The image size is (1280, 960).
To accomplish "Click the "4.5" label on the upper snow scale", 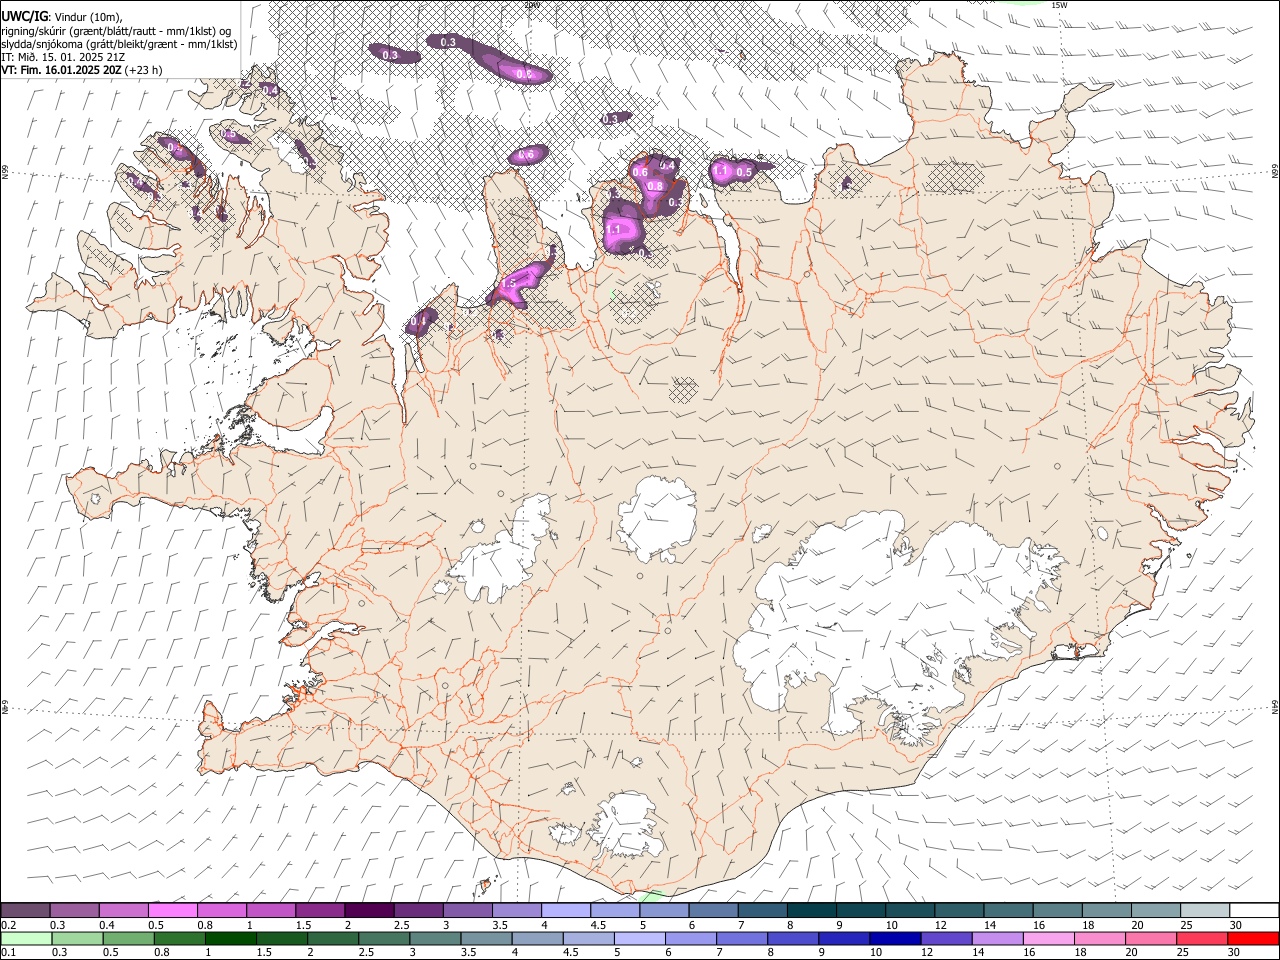I will tap(599, 925).
